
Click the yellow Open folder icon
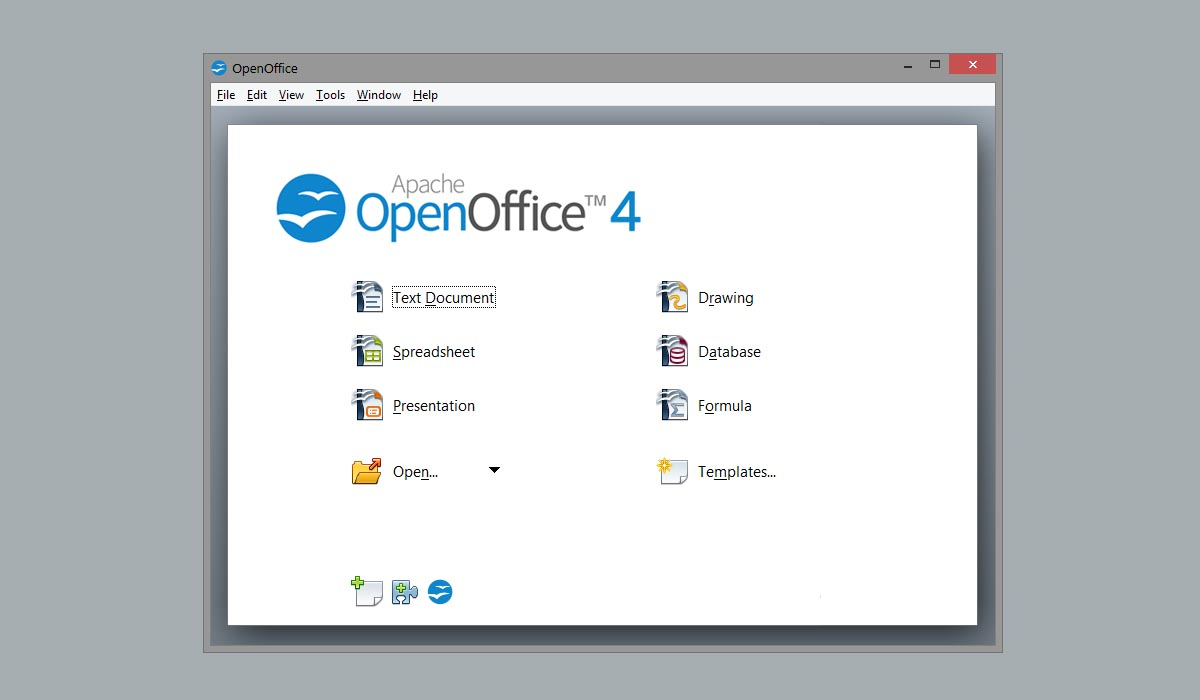click(x=367, y=471)
